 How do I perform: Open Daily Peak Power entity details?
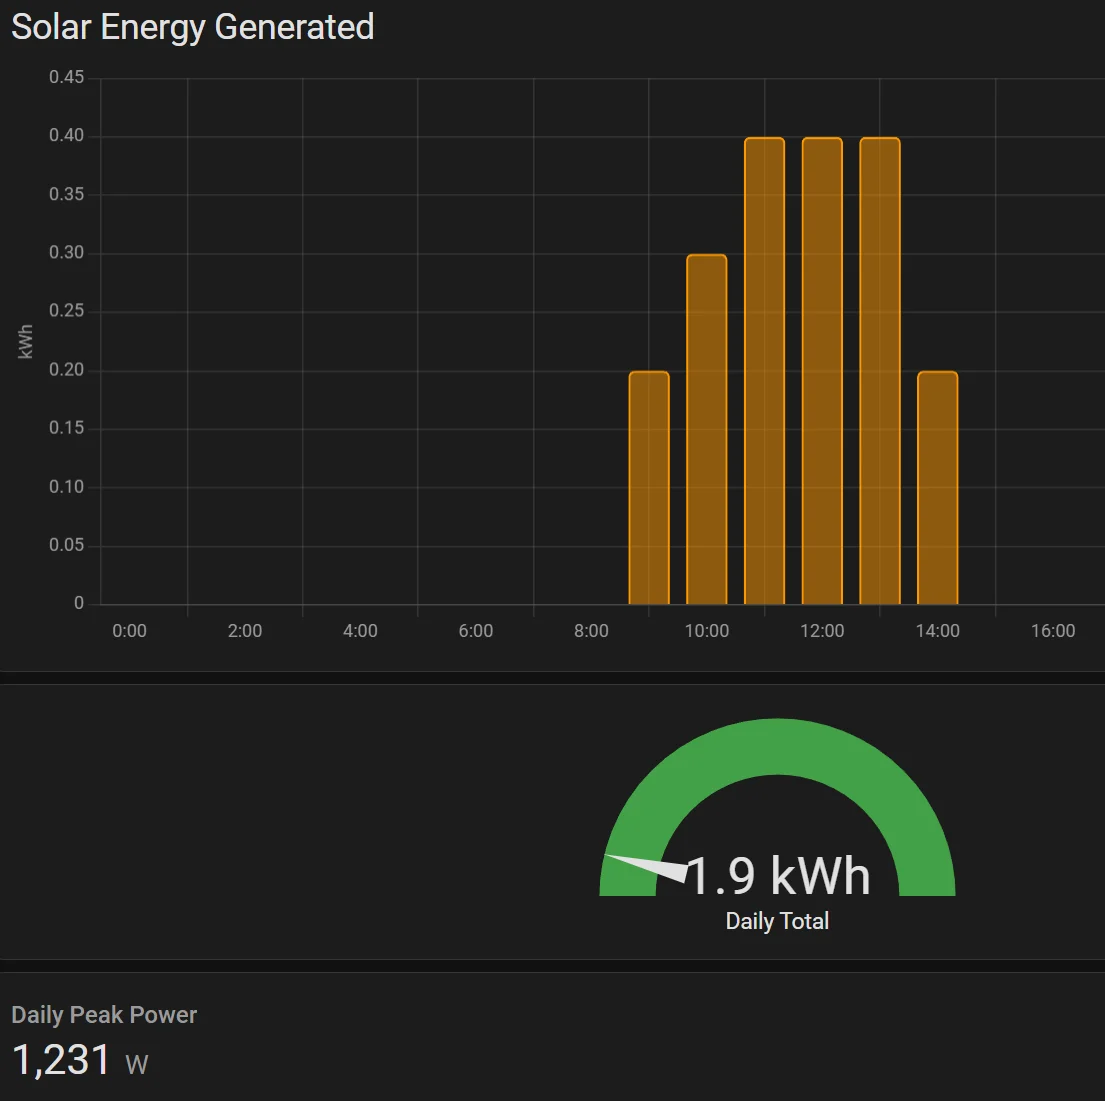pyautogui.click(x=104, y=1015)
